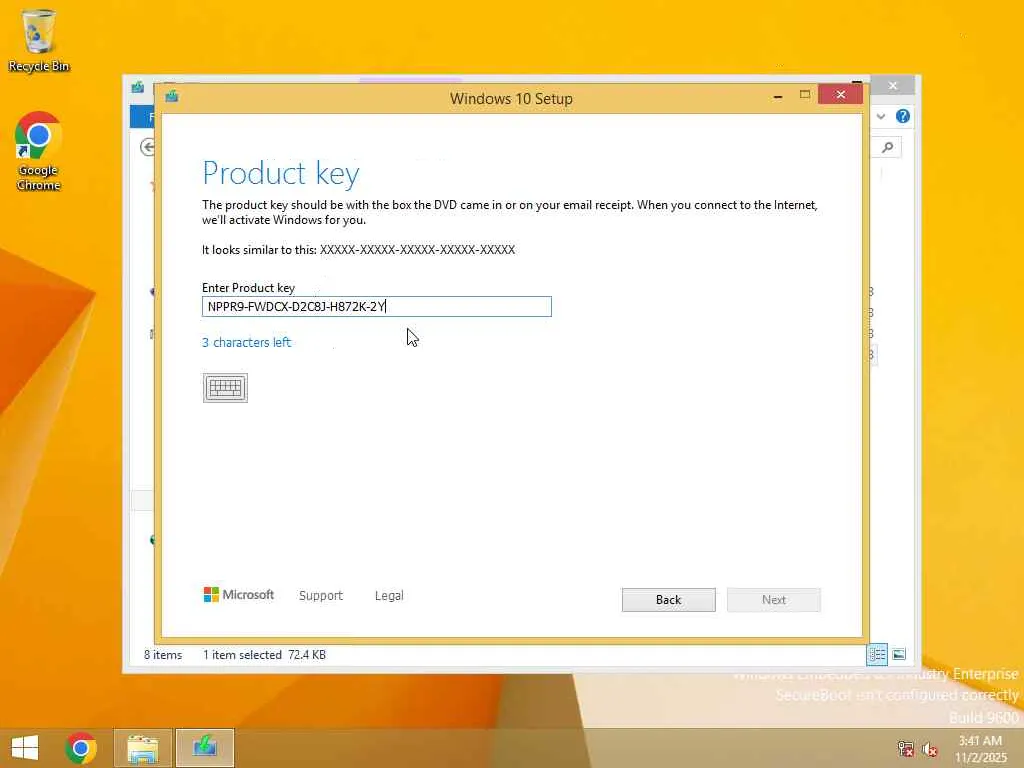Click the Enter Product key field
The height and width of the screenshot is (768, 1024).
coord(377,306)
